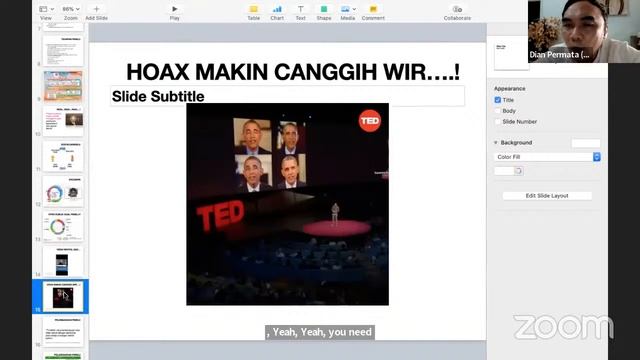Insert a Shape from the toolbar
This screenshot has height=360, width=640.
pyautogui.click(x=324, y=12)
